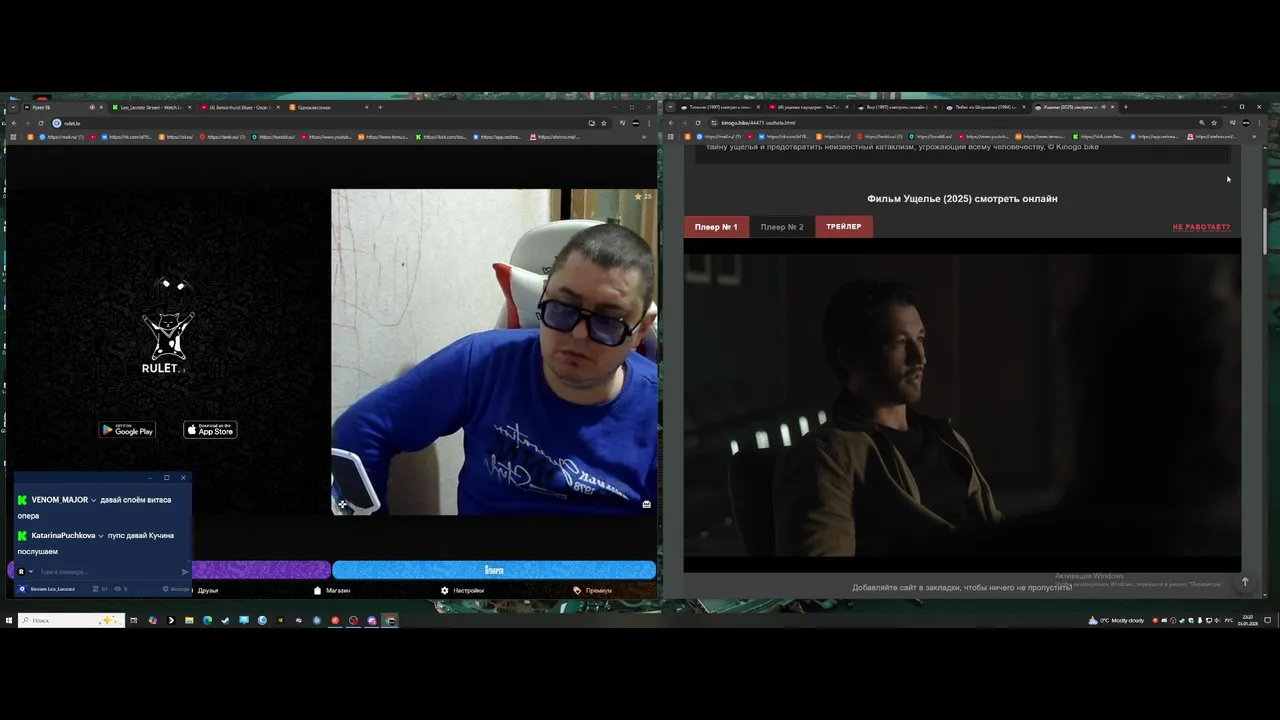Open Microsoft Edge from taskbar
Image resolution: width=1280 pixels, height=720 pixels.
207,620
